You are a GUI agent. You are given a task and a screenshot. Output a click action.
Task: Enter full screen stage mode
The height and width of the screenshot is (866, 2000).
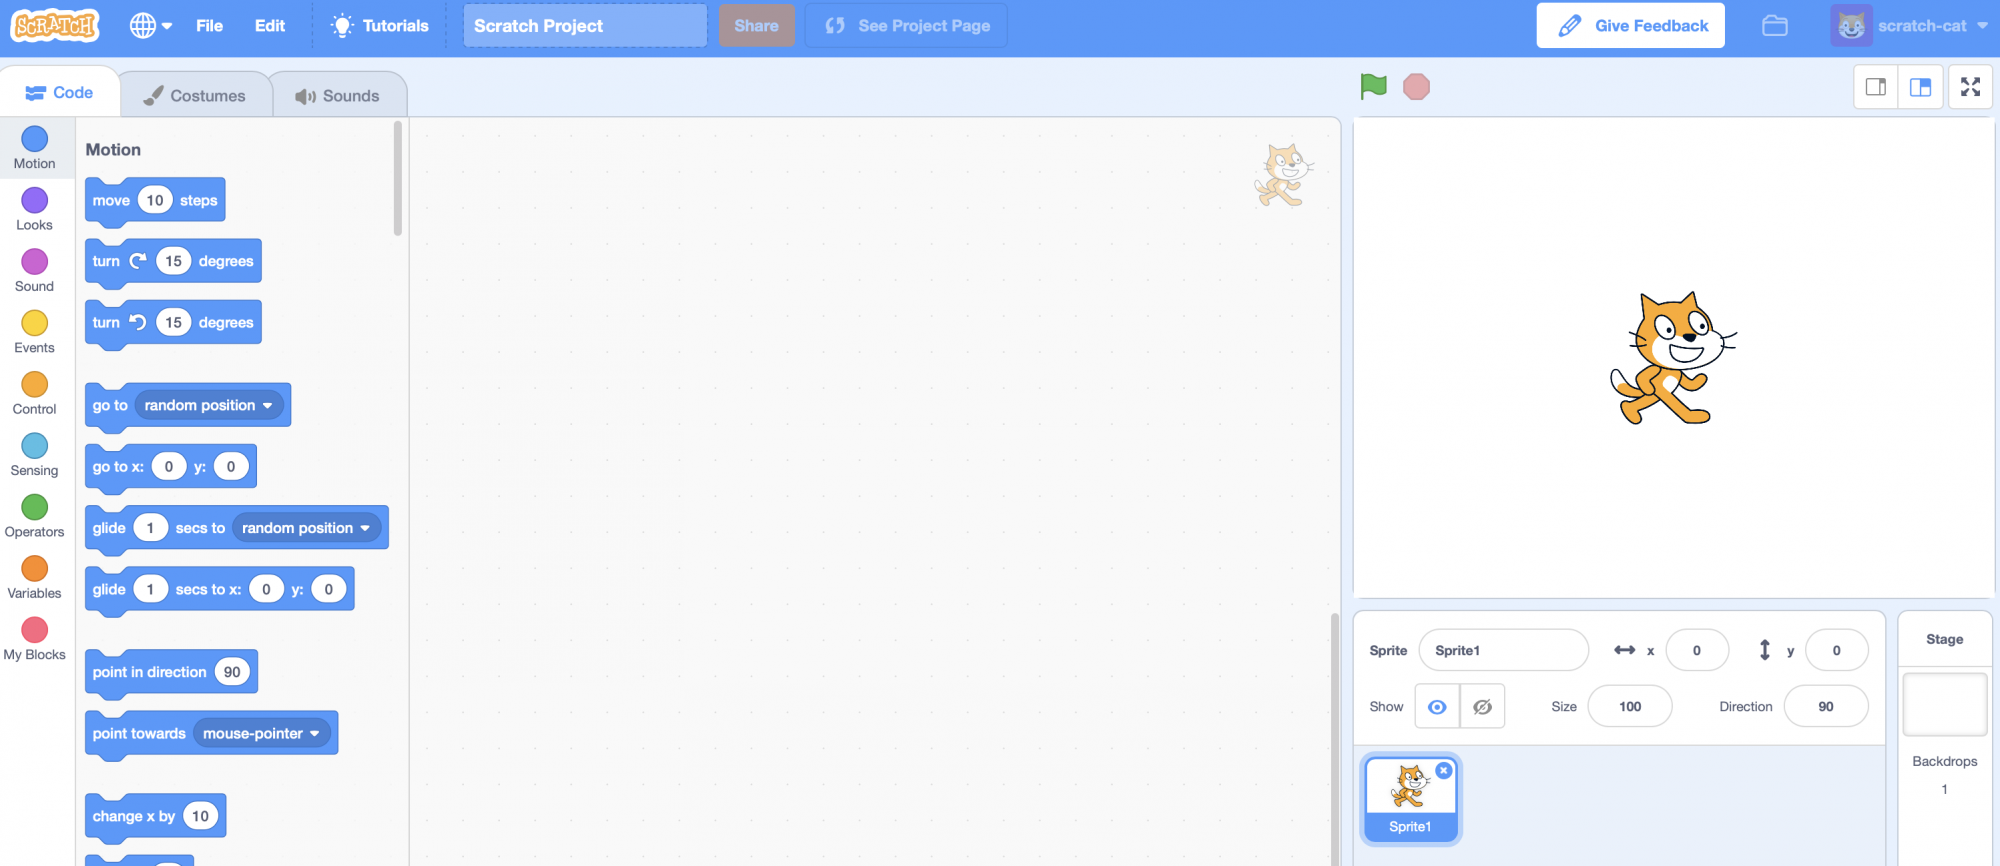tap(1970, 87)
